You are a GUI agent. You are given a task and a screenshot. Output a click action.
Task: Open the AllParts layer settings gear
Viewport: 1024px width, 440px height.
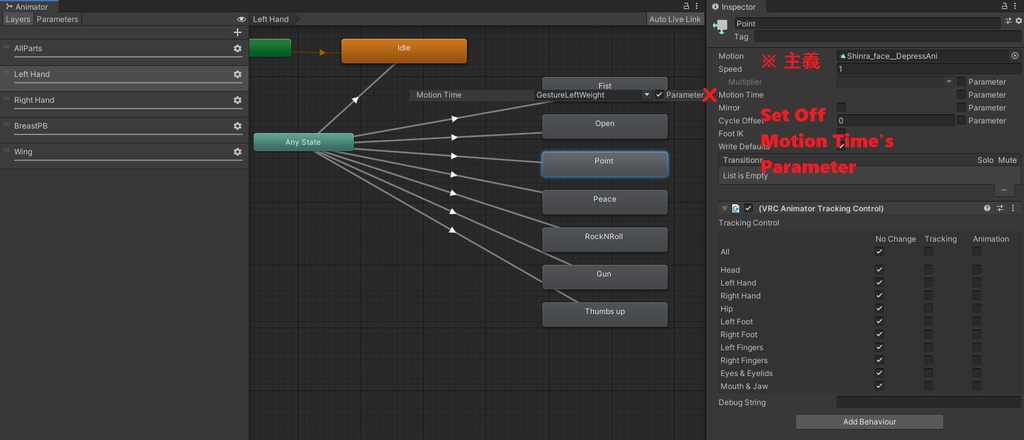pos(237,48)
